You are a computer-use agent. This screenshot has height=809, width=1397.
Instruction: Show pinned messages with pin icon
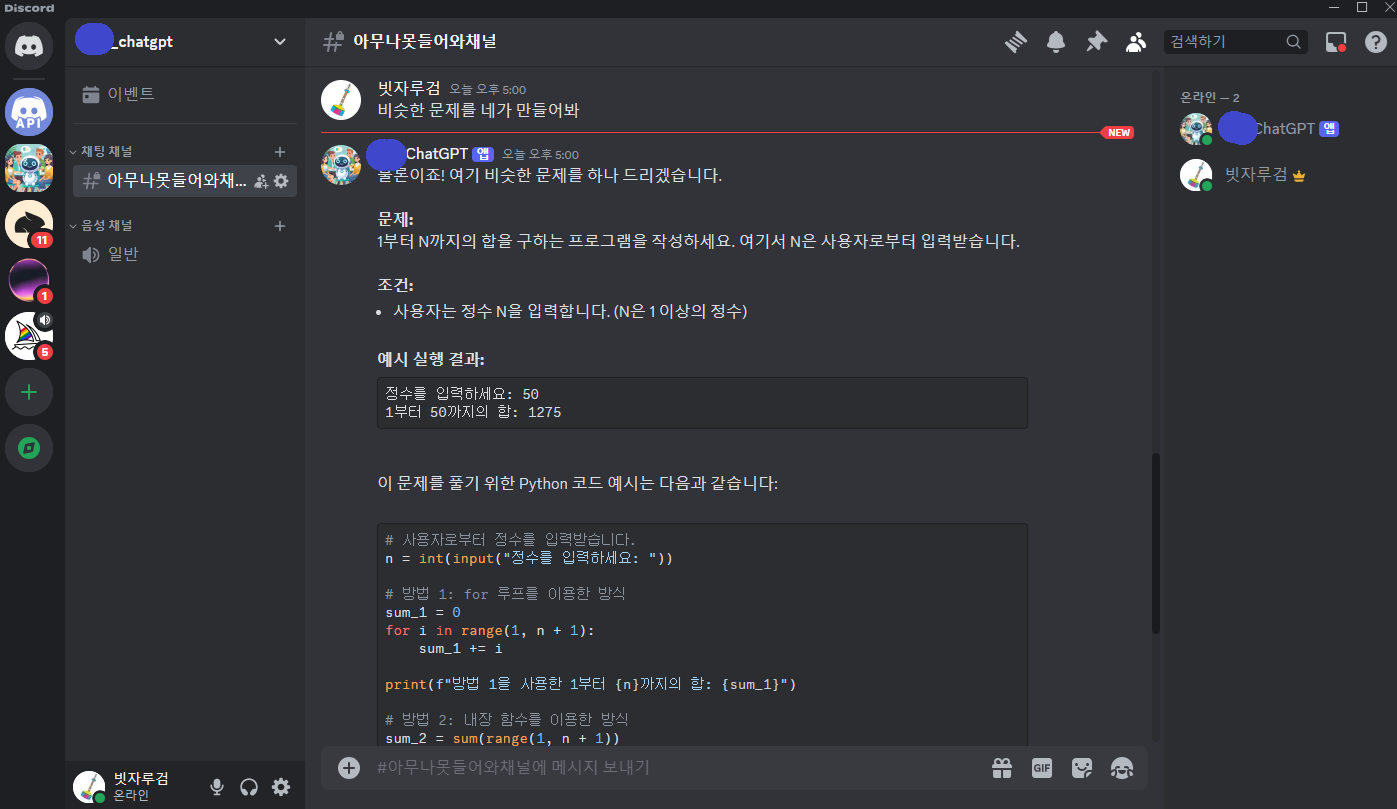pyautogui.click(x=1096, y=42)
